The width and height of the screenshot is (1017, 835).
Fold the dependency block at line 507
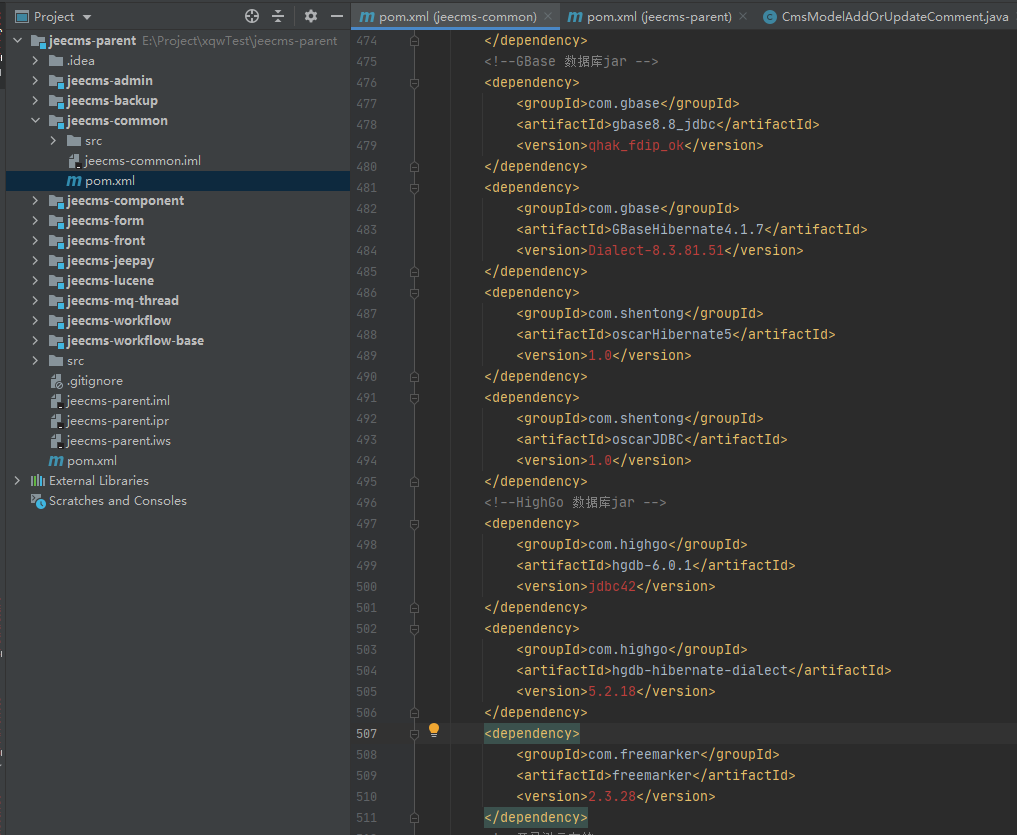click(x=414, y=734)
